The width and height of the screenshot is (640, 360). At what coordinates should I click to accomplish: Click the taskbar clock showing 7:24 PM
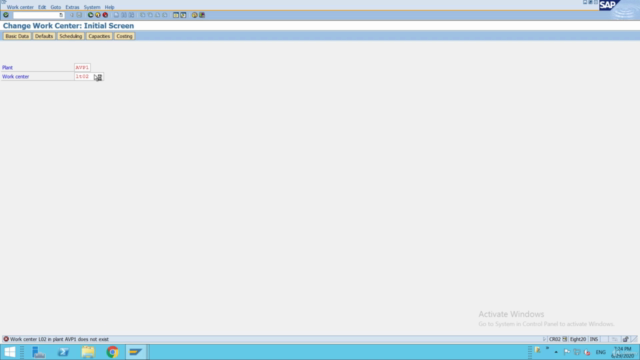623,352
